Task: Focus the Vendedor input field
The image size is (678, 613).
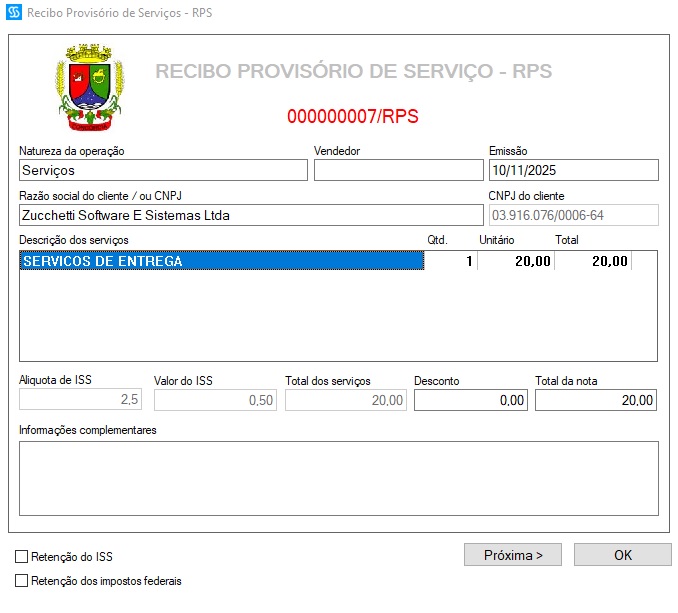Action: coord(397,170)
